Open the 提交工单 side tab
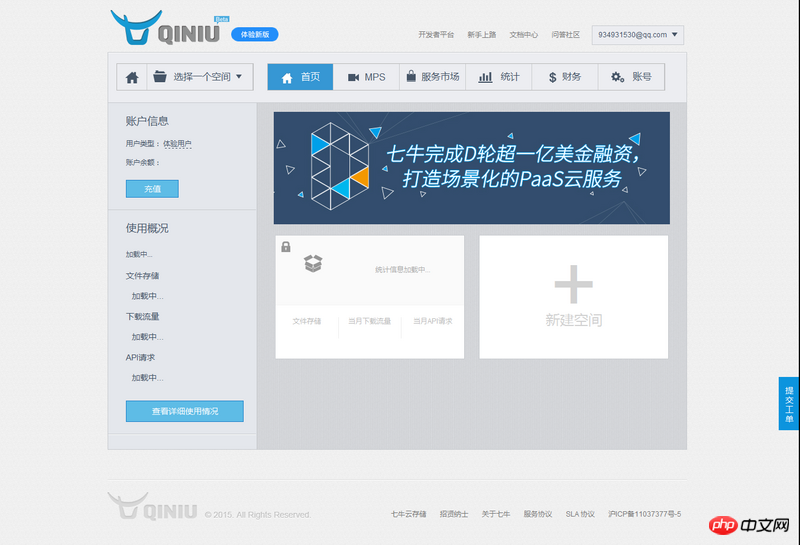The width and height of the screenshot is (800, 545). coord(789,404)
